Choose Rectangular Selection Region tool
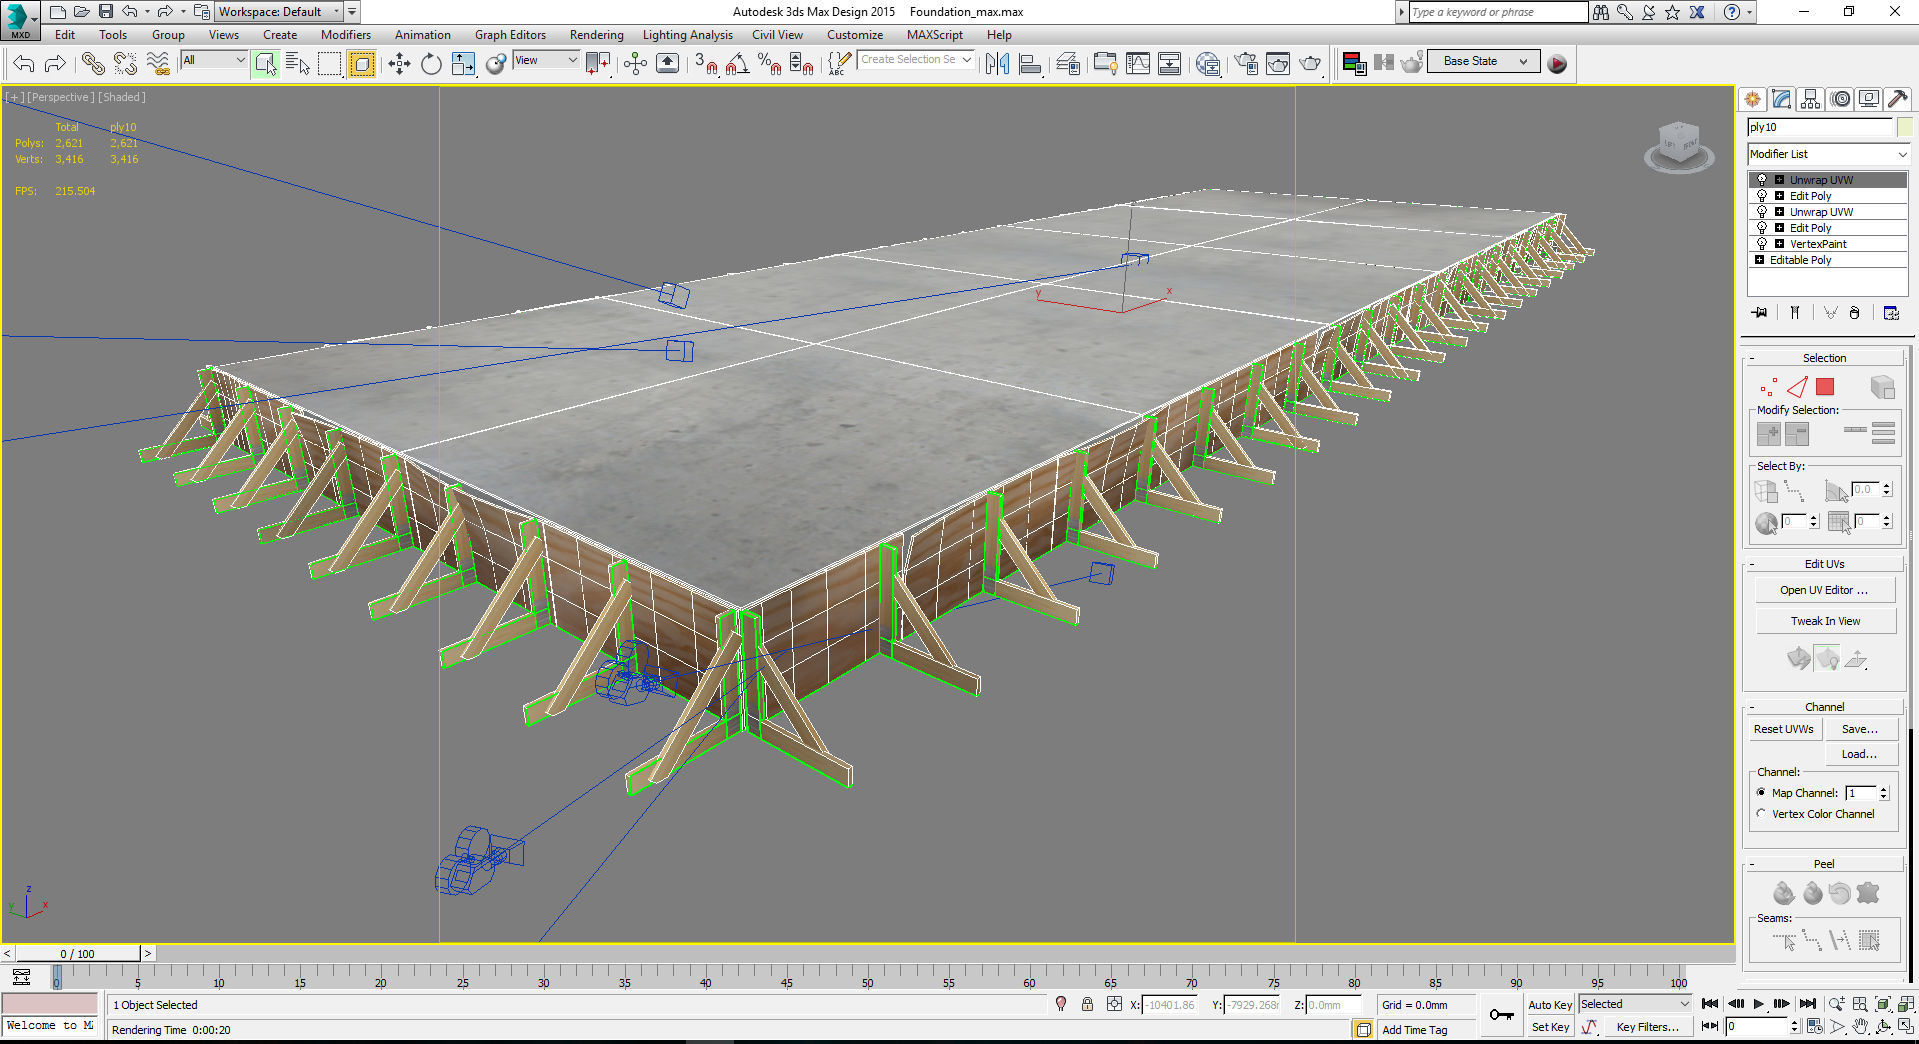Image resolution: width=1919 pixels, height=1044 pixels. (329, 64)
